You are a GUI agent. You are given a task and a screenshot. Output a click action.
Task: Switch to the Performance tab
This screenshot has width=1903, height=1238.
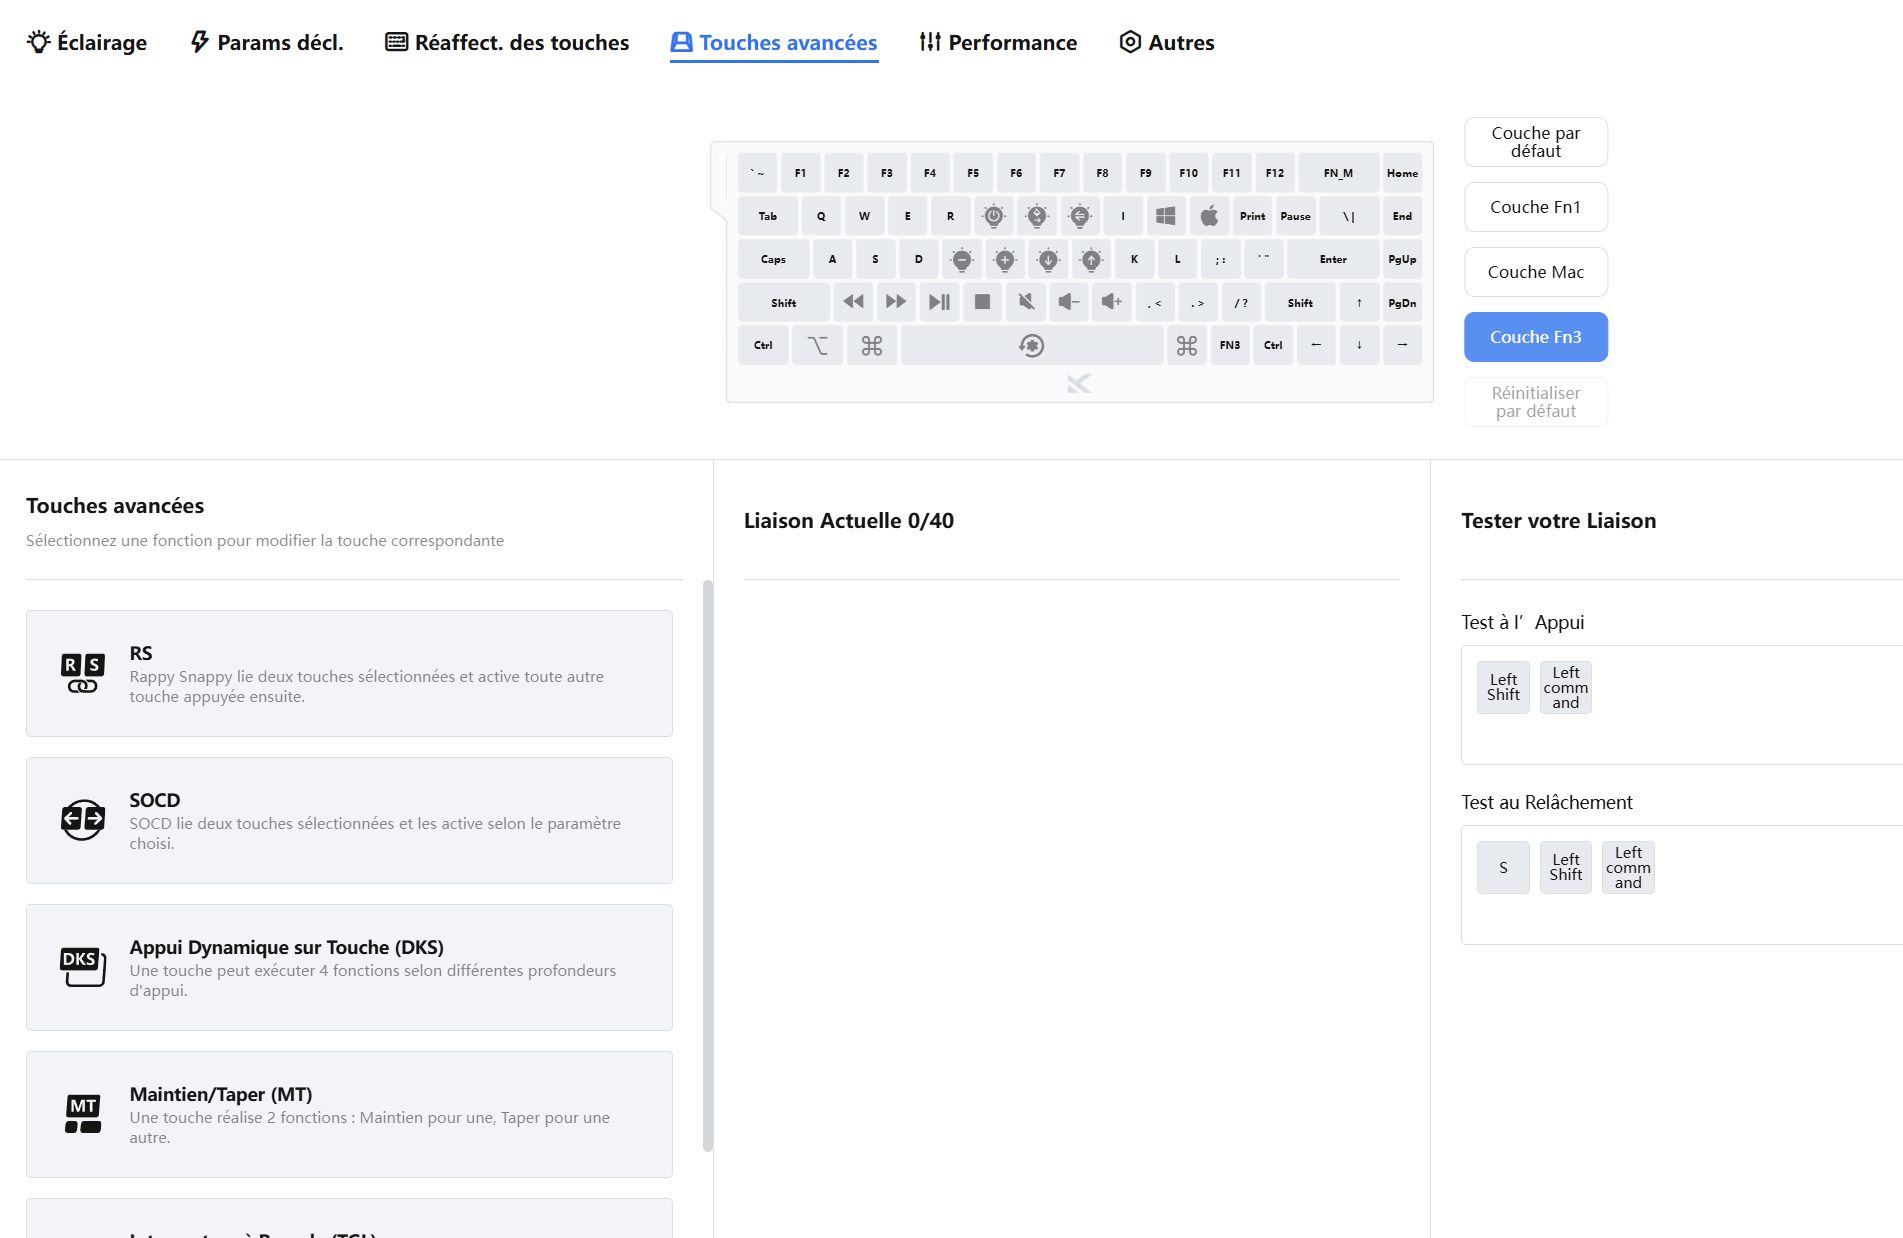tap(998, 43)
